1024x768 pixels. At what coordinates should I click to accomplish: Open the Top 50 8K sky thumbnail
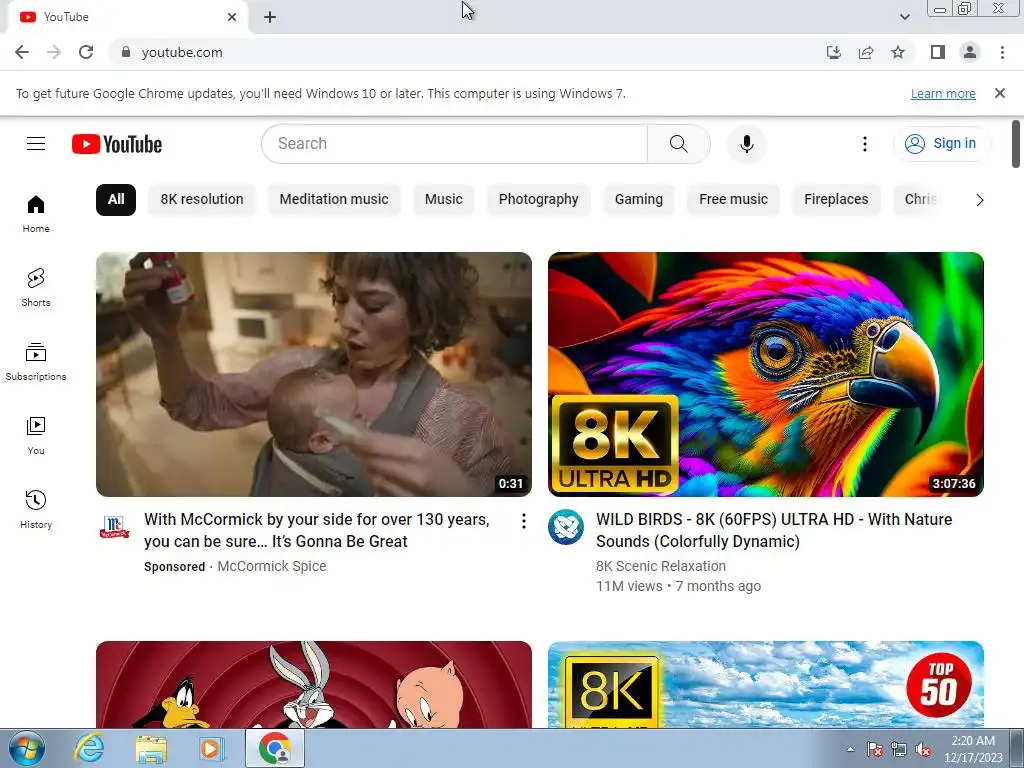pos(765,684)
